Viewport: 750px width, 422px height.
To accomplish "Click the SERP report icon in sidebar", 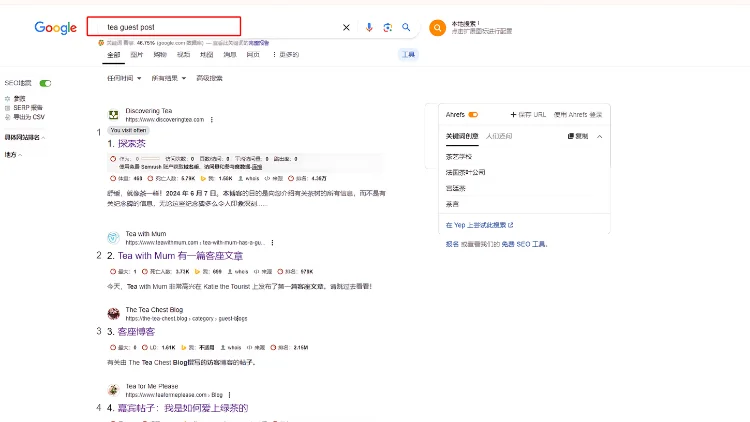I will 7,108.
